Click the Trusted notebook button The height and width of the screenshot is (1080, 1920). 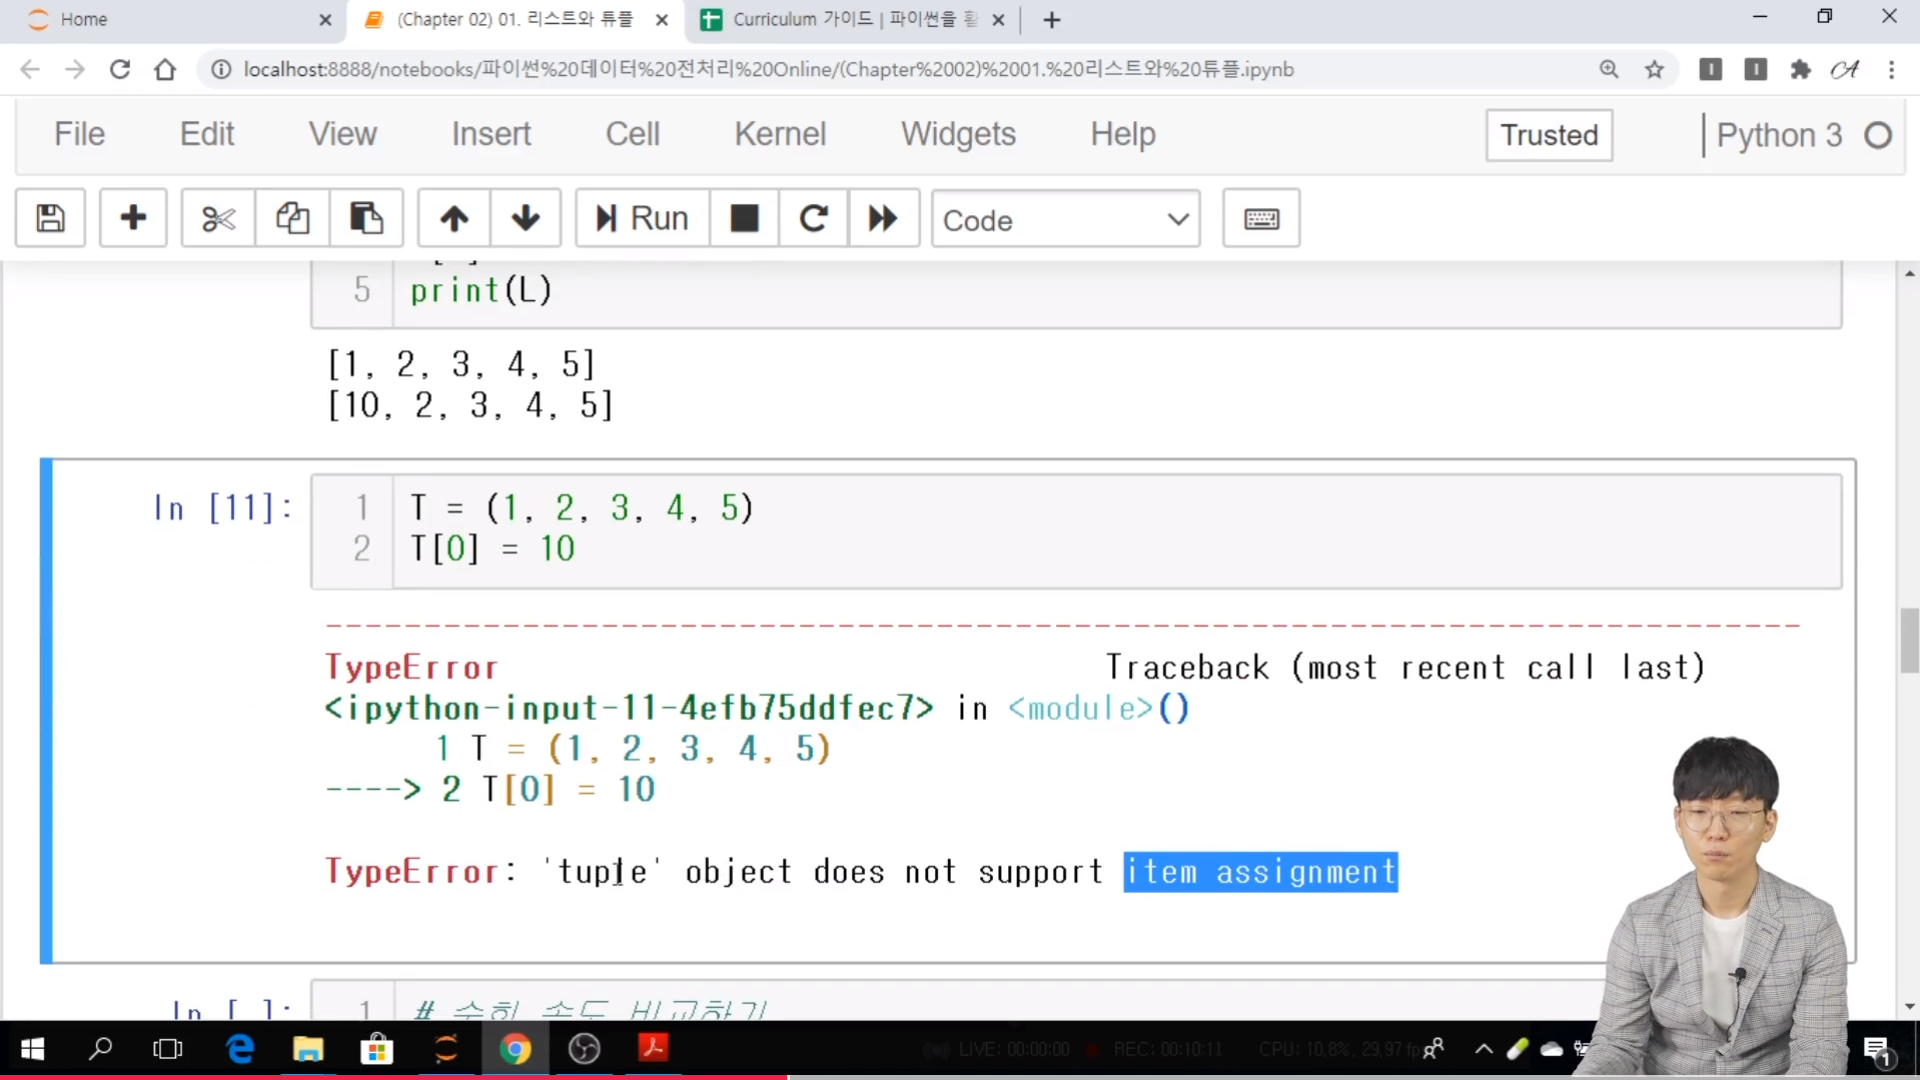click(1548, 135)
